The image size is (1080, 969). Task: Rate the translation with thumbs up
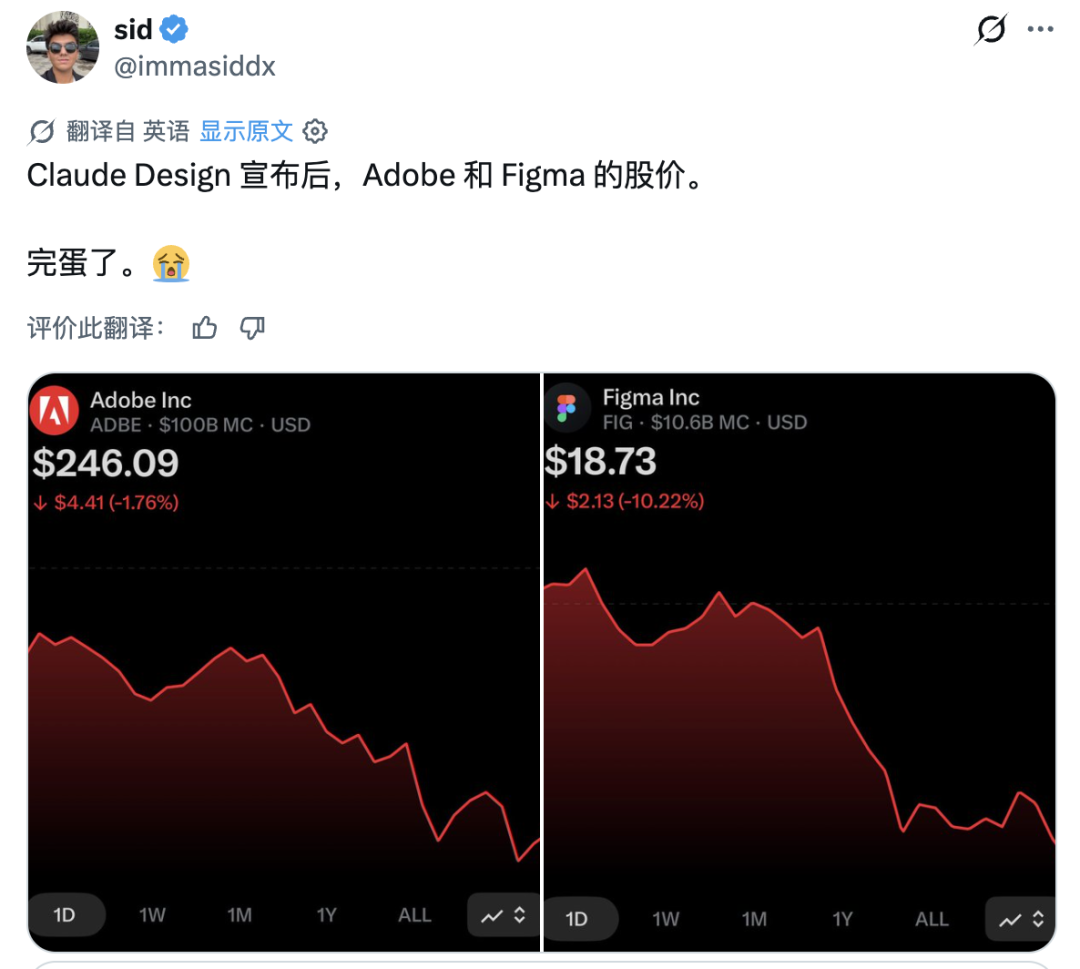click(x=205, y=328)
